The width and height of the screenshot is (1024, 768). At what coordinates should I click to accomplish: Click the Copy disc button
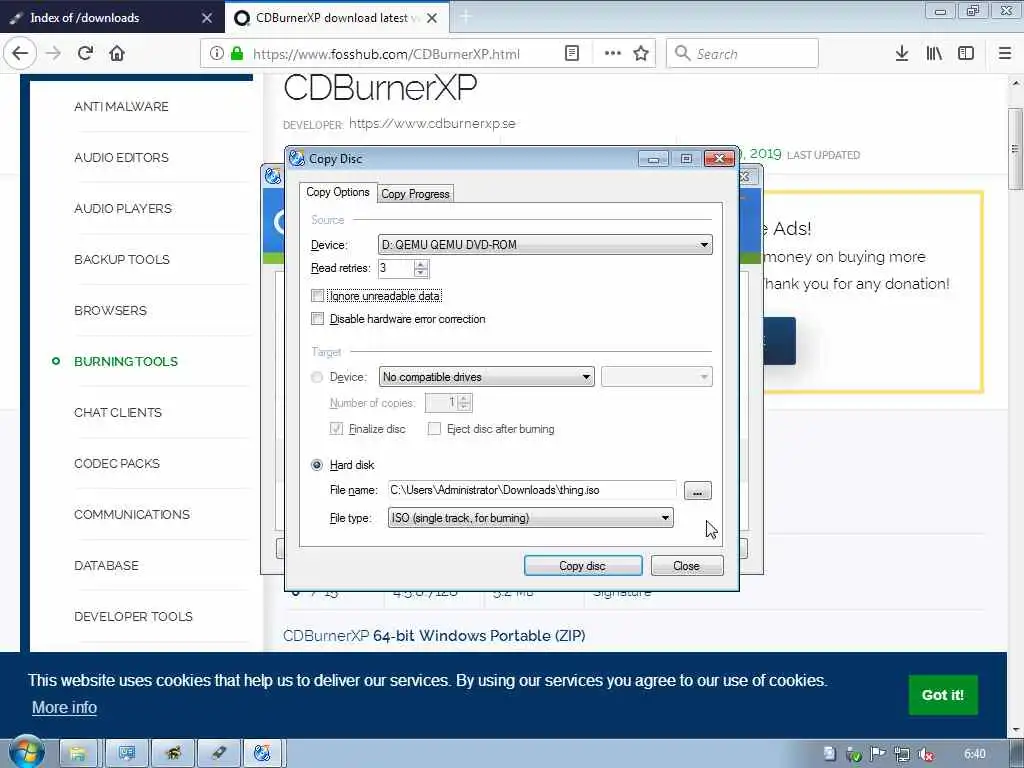(x=583, y=566)
